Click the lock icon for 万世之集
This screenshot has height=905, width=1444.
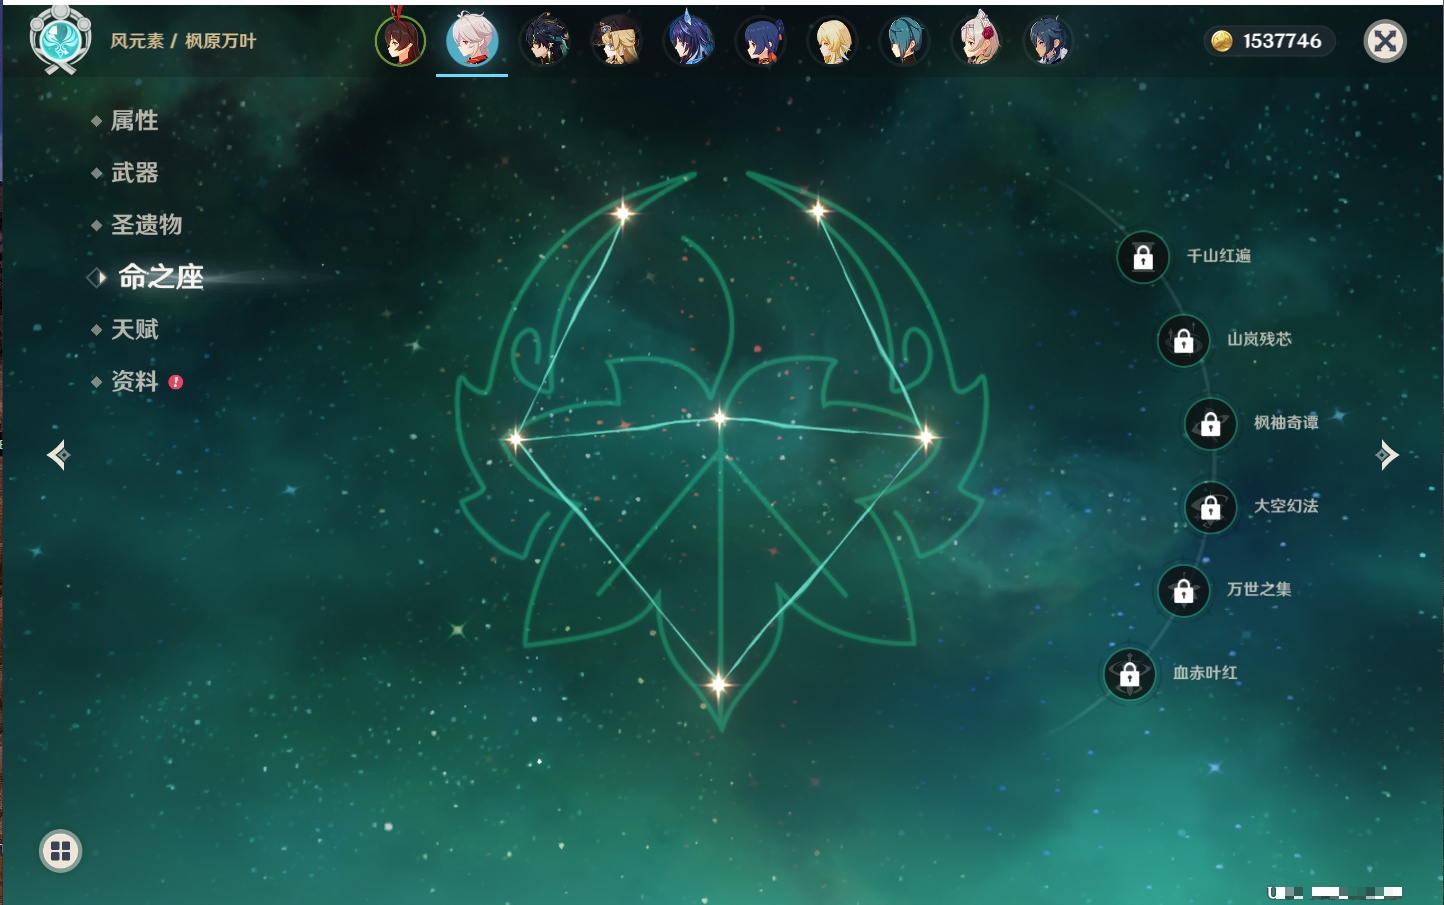[x=1184, y=591]
